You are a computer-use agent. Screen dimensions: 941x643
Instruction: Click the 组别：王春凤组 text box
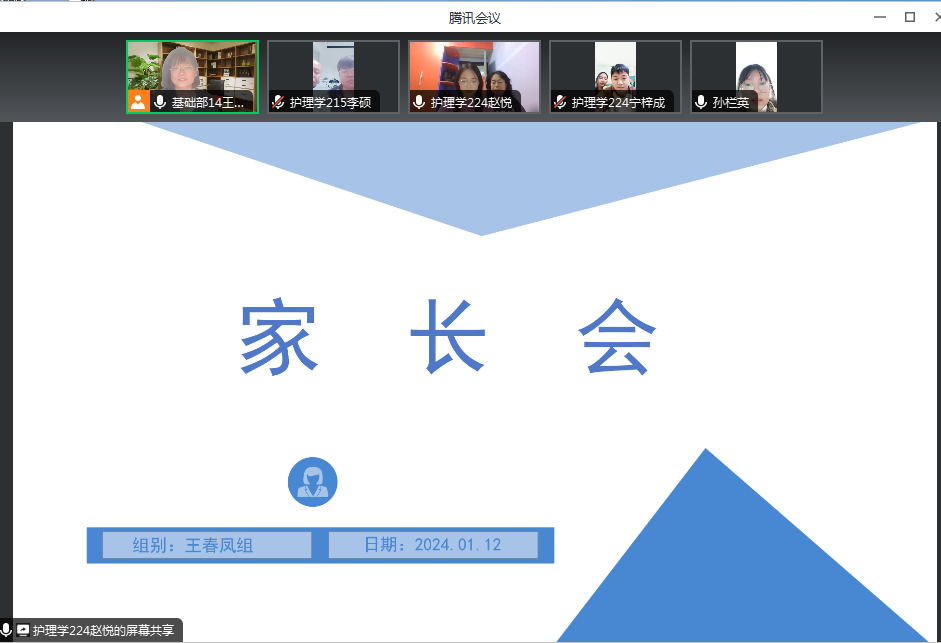[206, 545]
